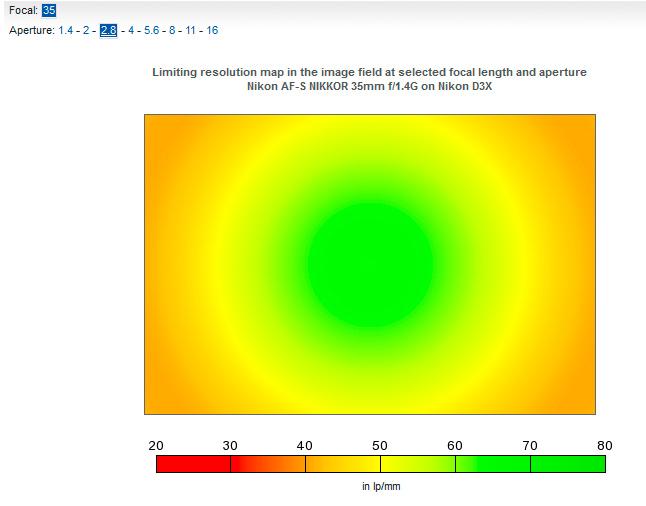Click the 20-30 red legend segment
Viewport: 646px width, 506px height.
coord(193,464)
